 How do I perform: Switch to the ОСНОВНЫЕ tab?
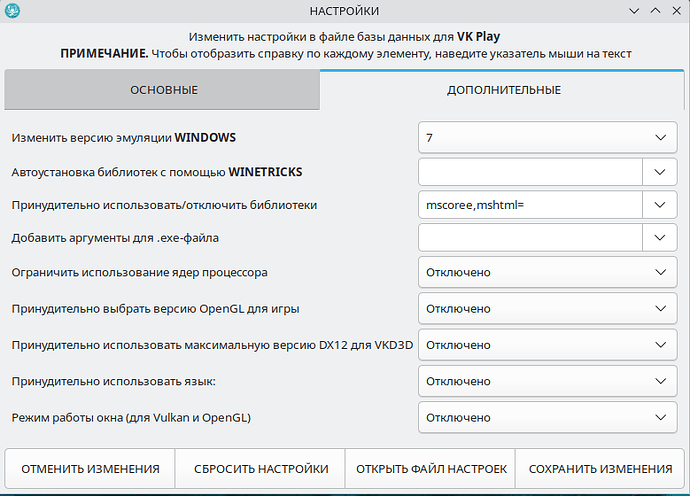pyautogui.click(x=163, y=90)
